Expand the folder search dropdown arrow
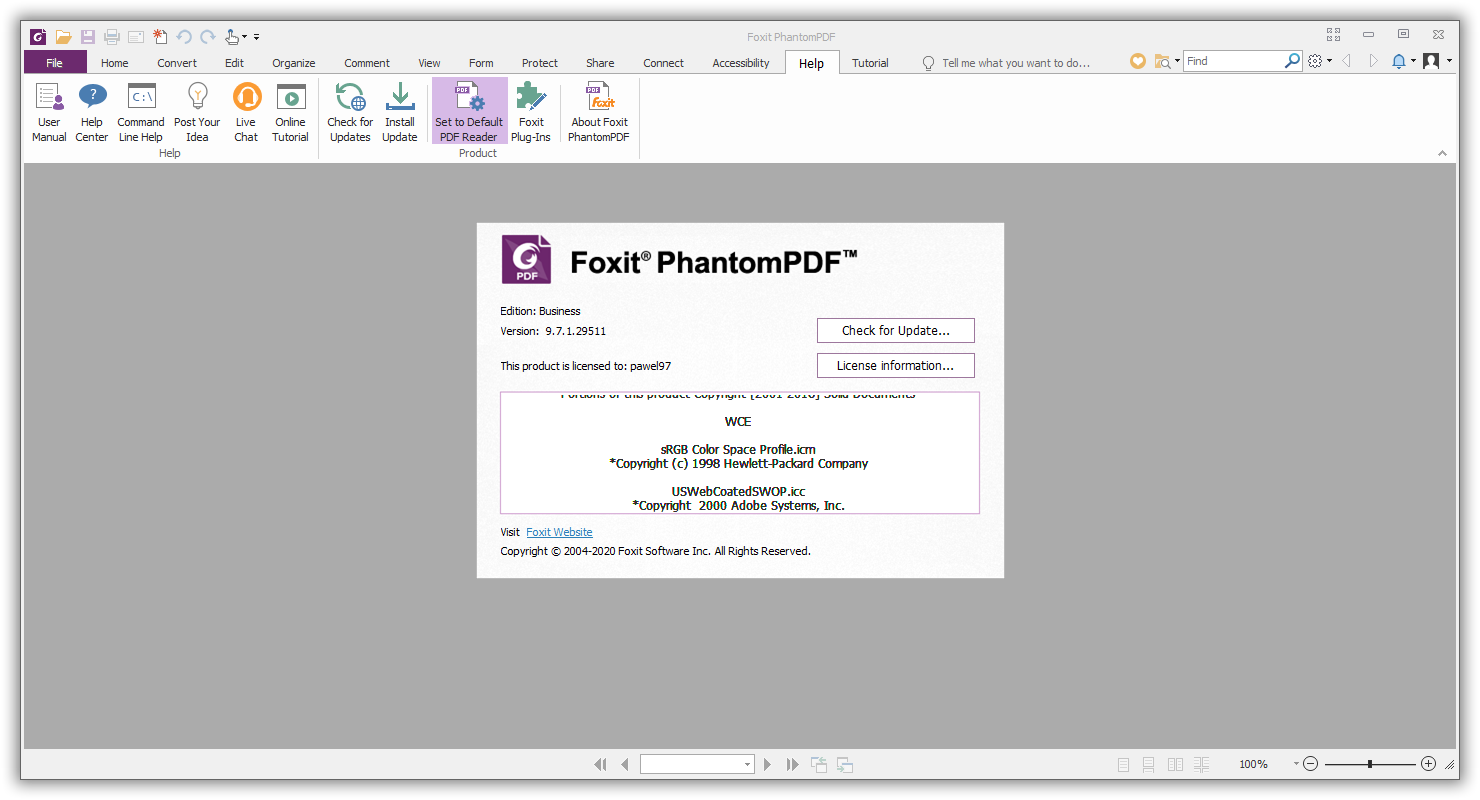This screenshot has width=1480, height=800. click(1177, 61)
